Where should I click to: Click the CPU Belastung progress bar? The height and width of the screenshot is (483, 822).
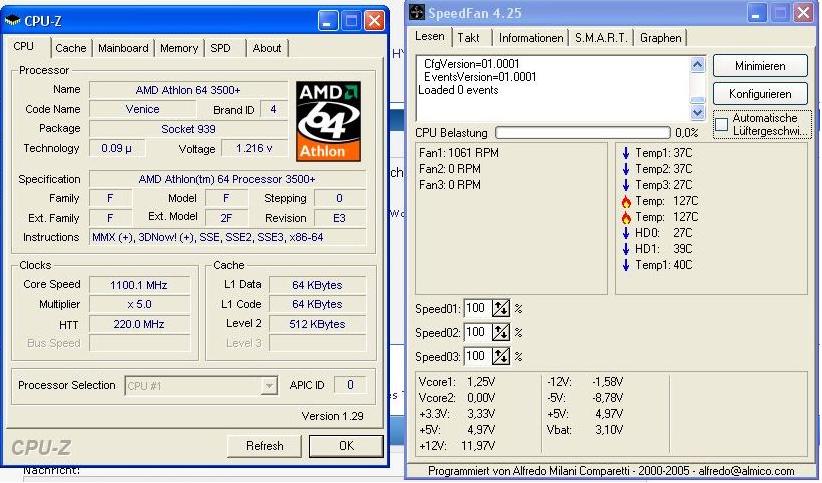point(582,133)
